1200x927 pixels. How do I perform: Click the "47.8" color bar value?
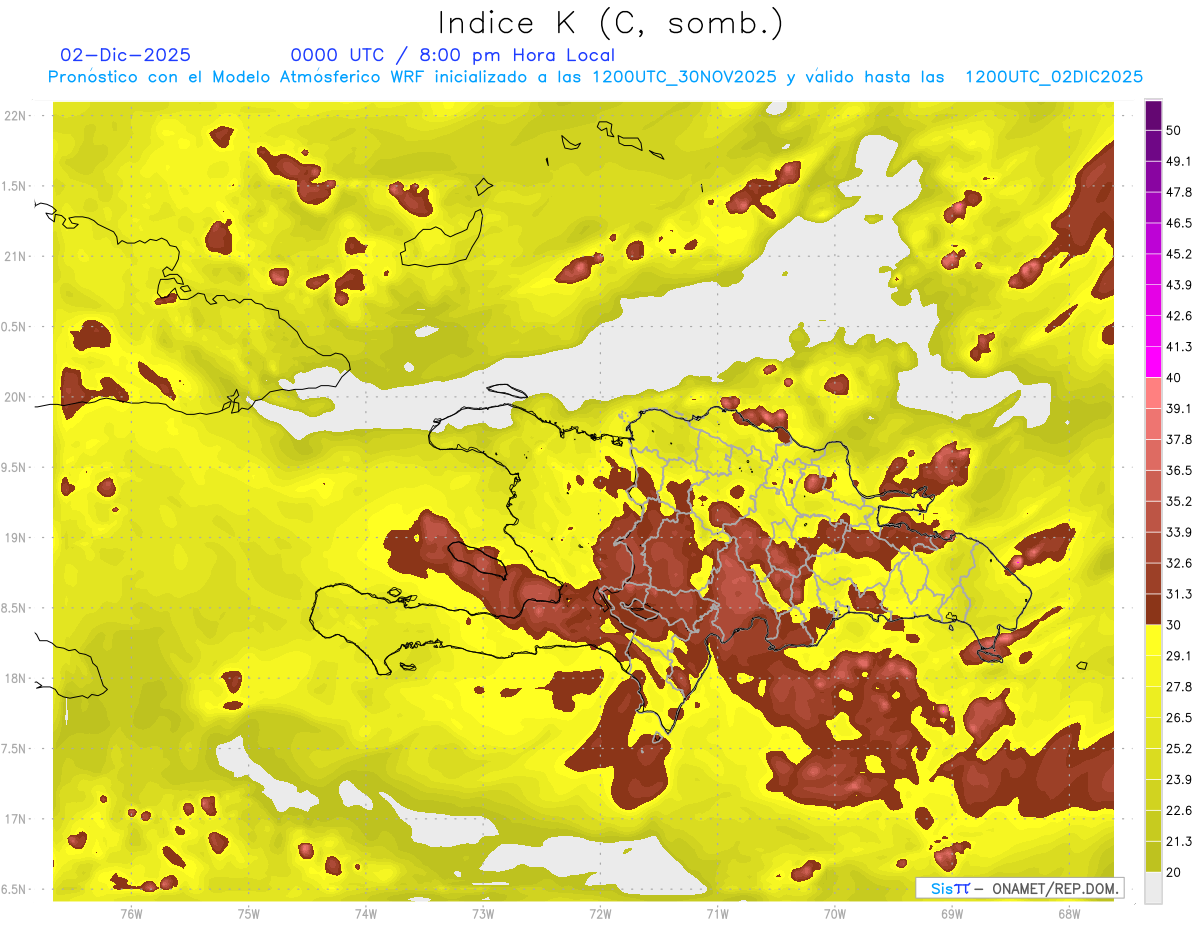point(1178,192)
